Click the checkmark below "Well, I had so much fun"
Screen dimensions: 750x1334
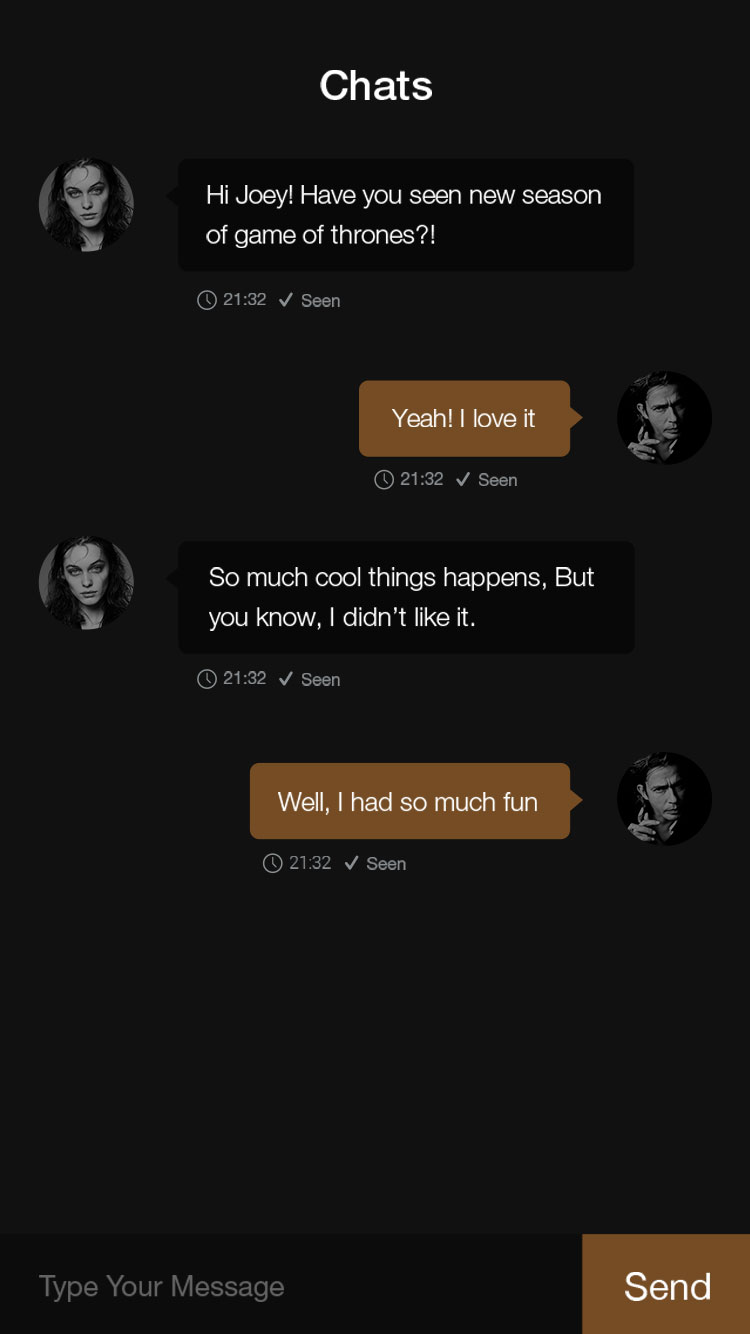coord(351,863)
